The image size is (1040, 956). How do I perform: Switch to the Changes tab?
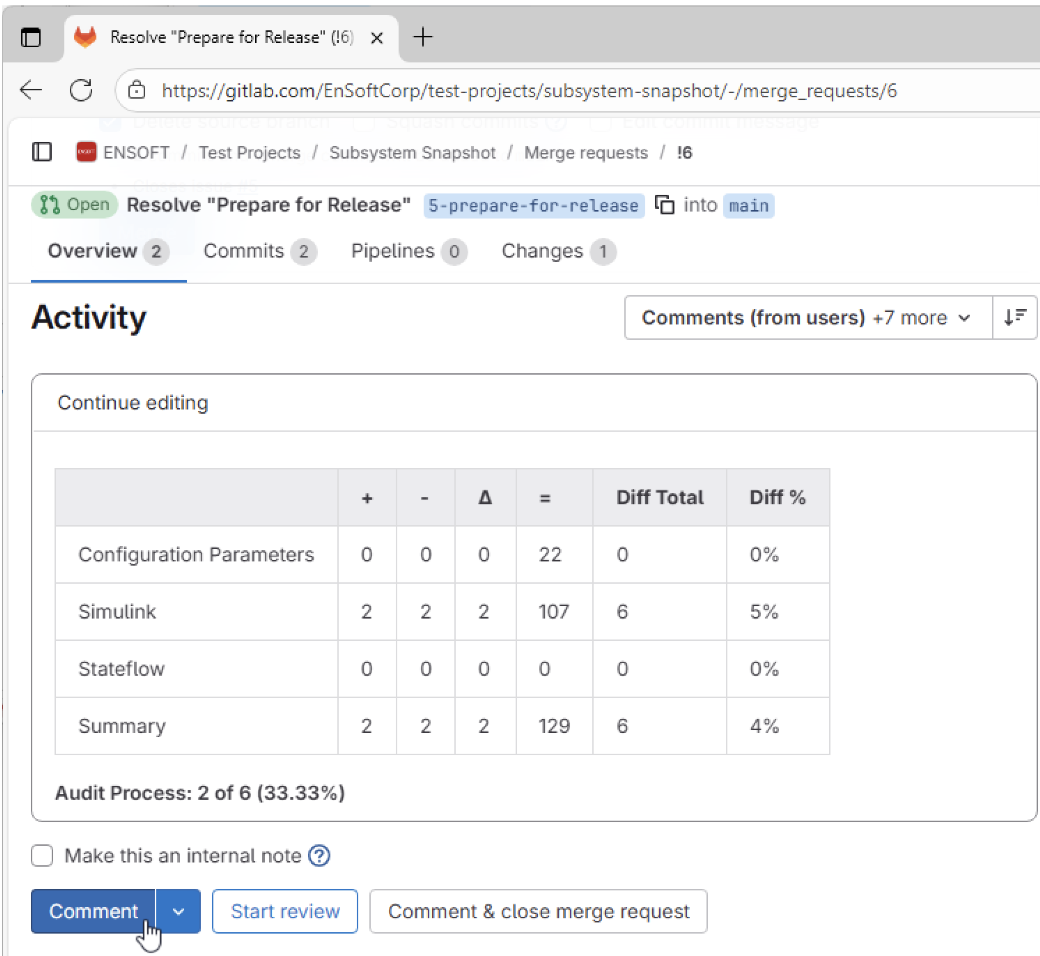(x=558, y=251)
